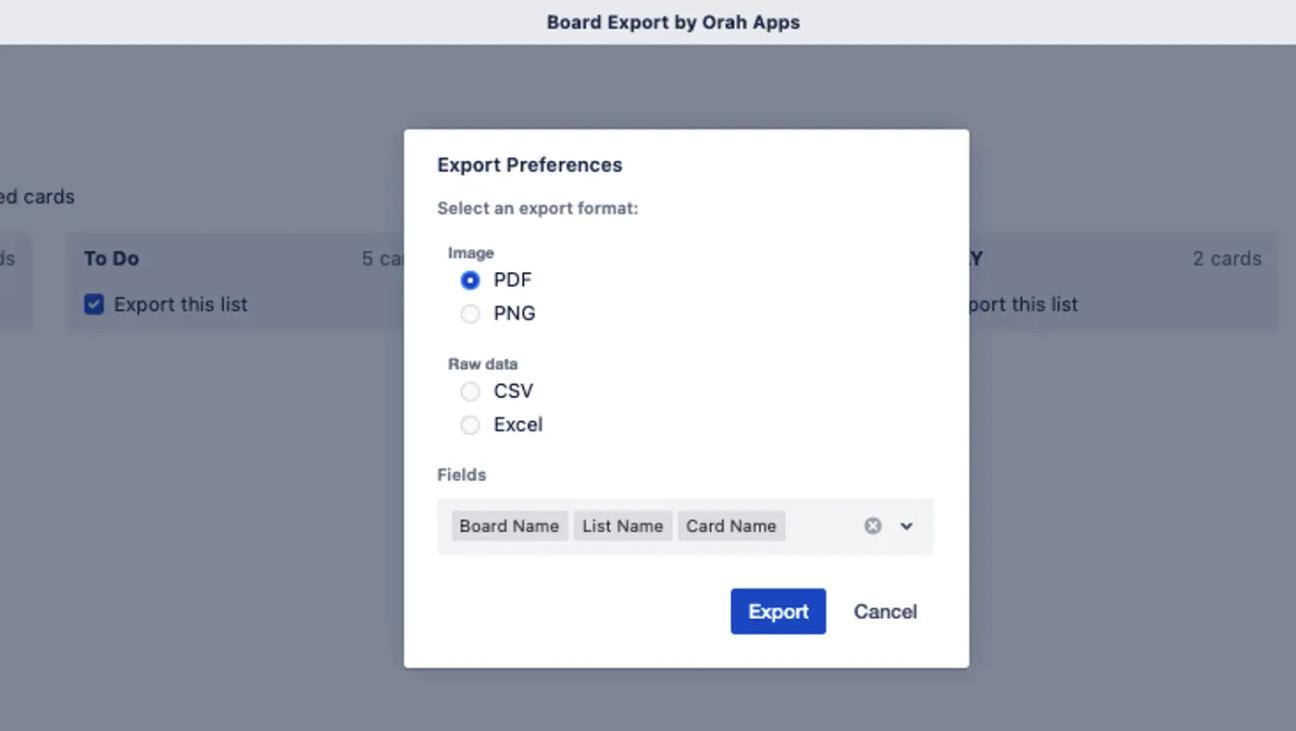Image resolution: width=1296 pixels, height=731 pixels.
Task: Click the Export Preferences heading
Action: click(x=529, y=164)
